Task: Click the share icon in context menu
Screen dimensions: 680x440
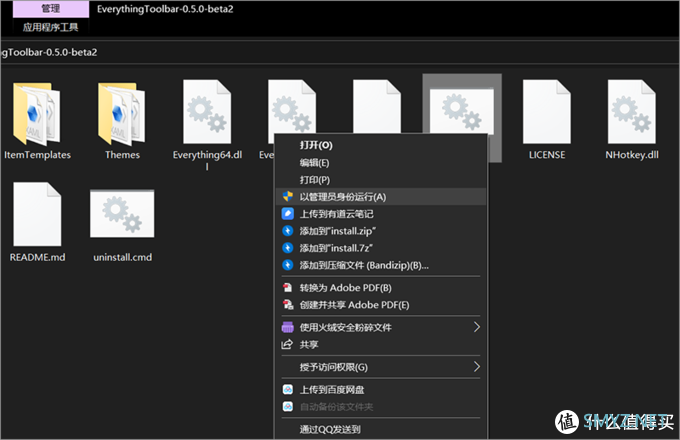Action: pyautogui.click(x=287, y=344)
